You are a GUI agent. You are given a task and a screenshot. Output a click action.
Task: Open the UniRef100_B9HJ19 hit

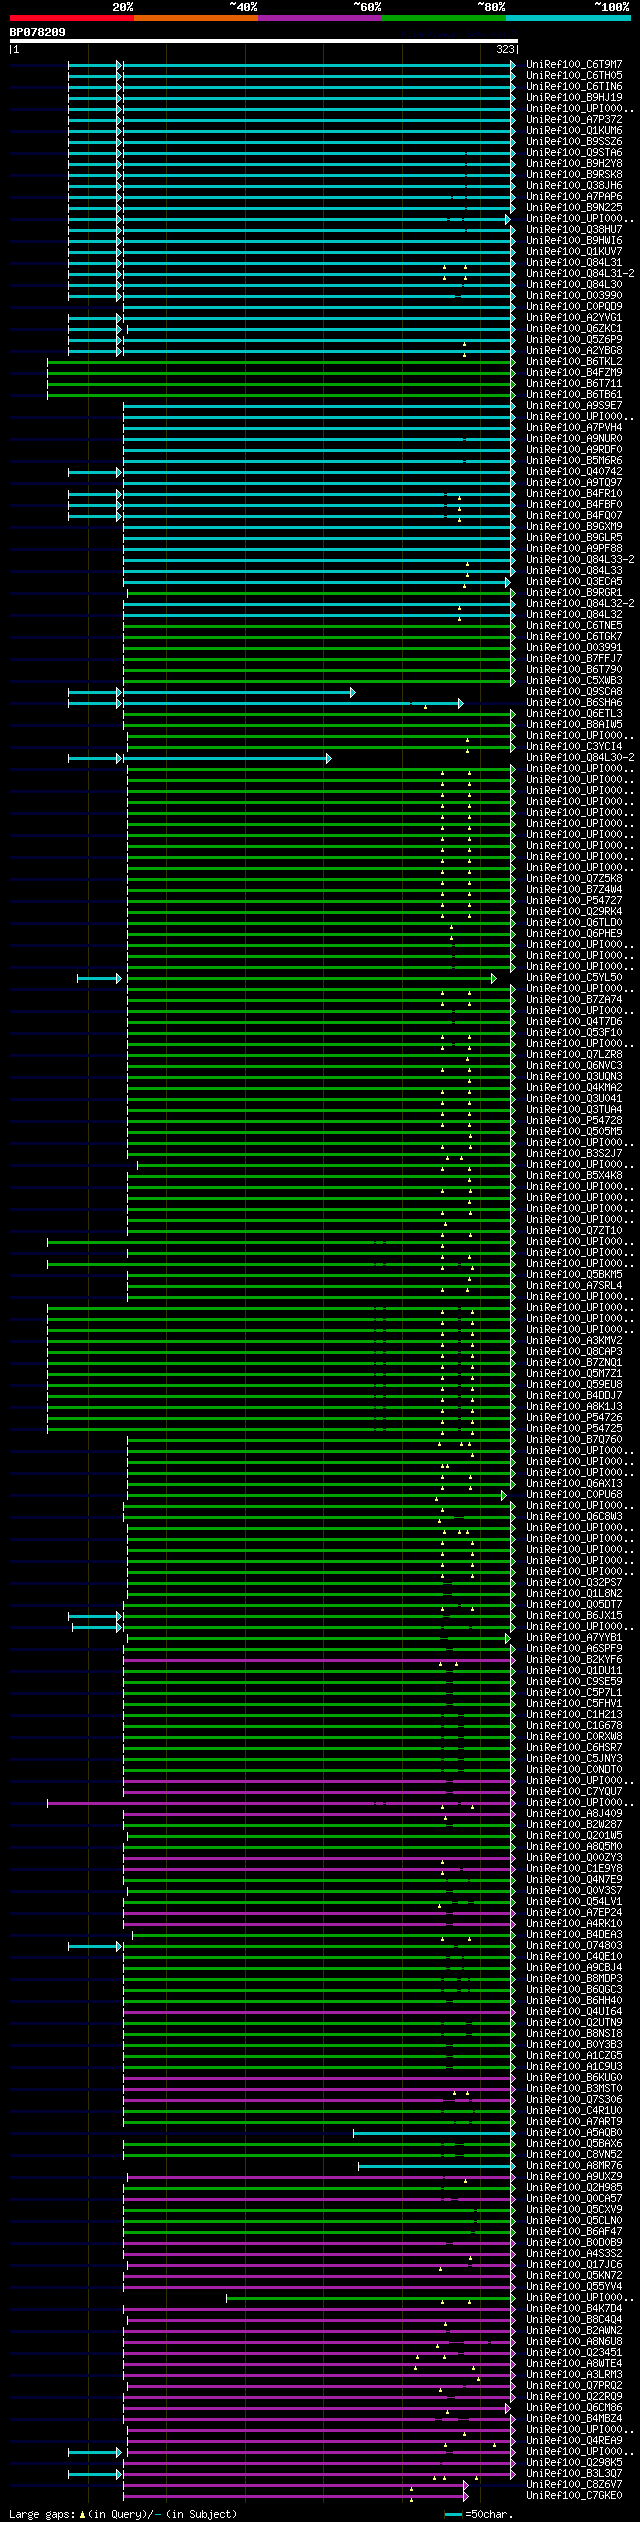(x=574, y=98)
